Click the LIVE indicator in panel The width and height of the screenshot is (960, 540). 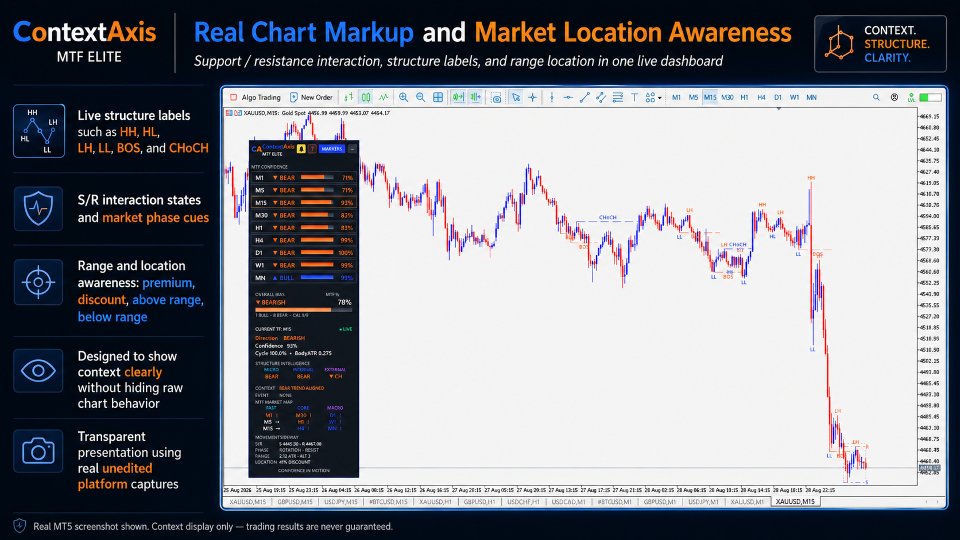(x=346, y=329)
